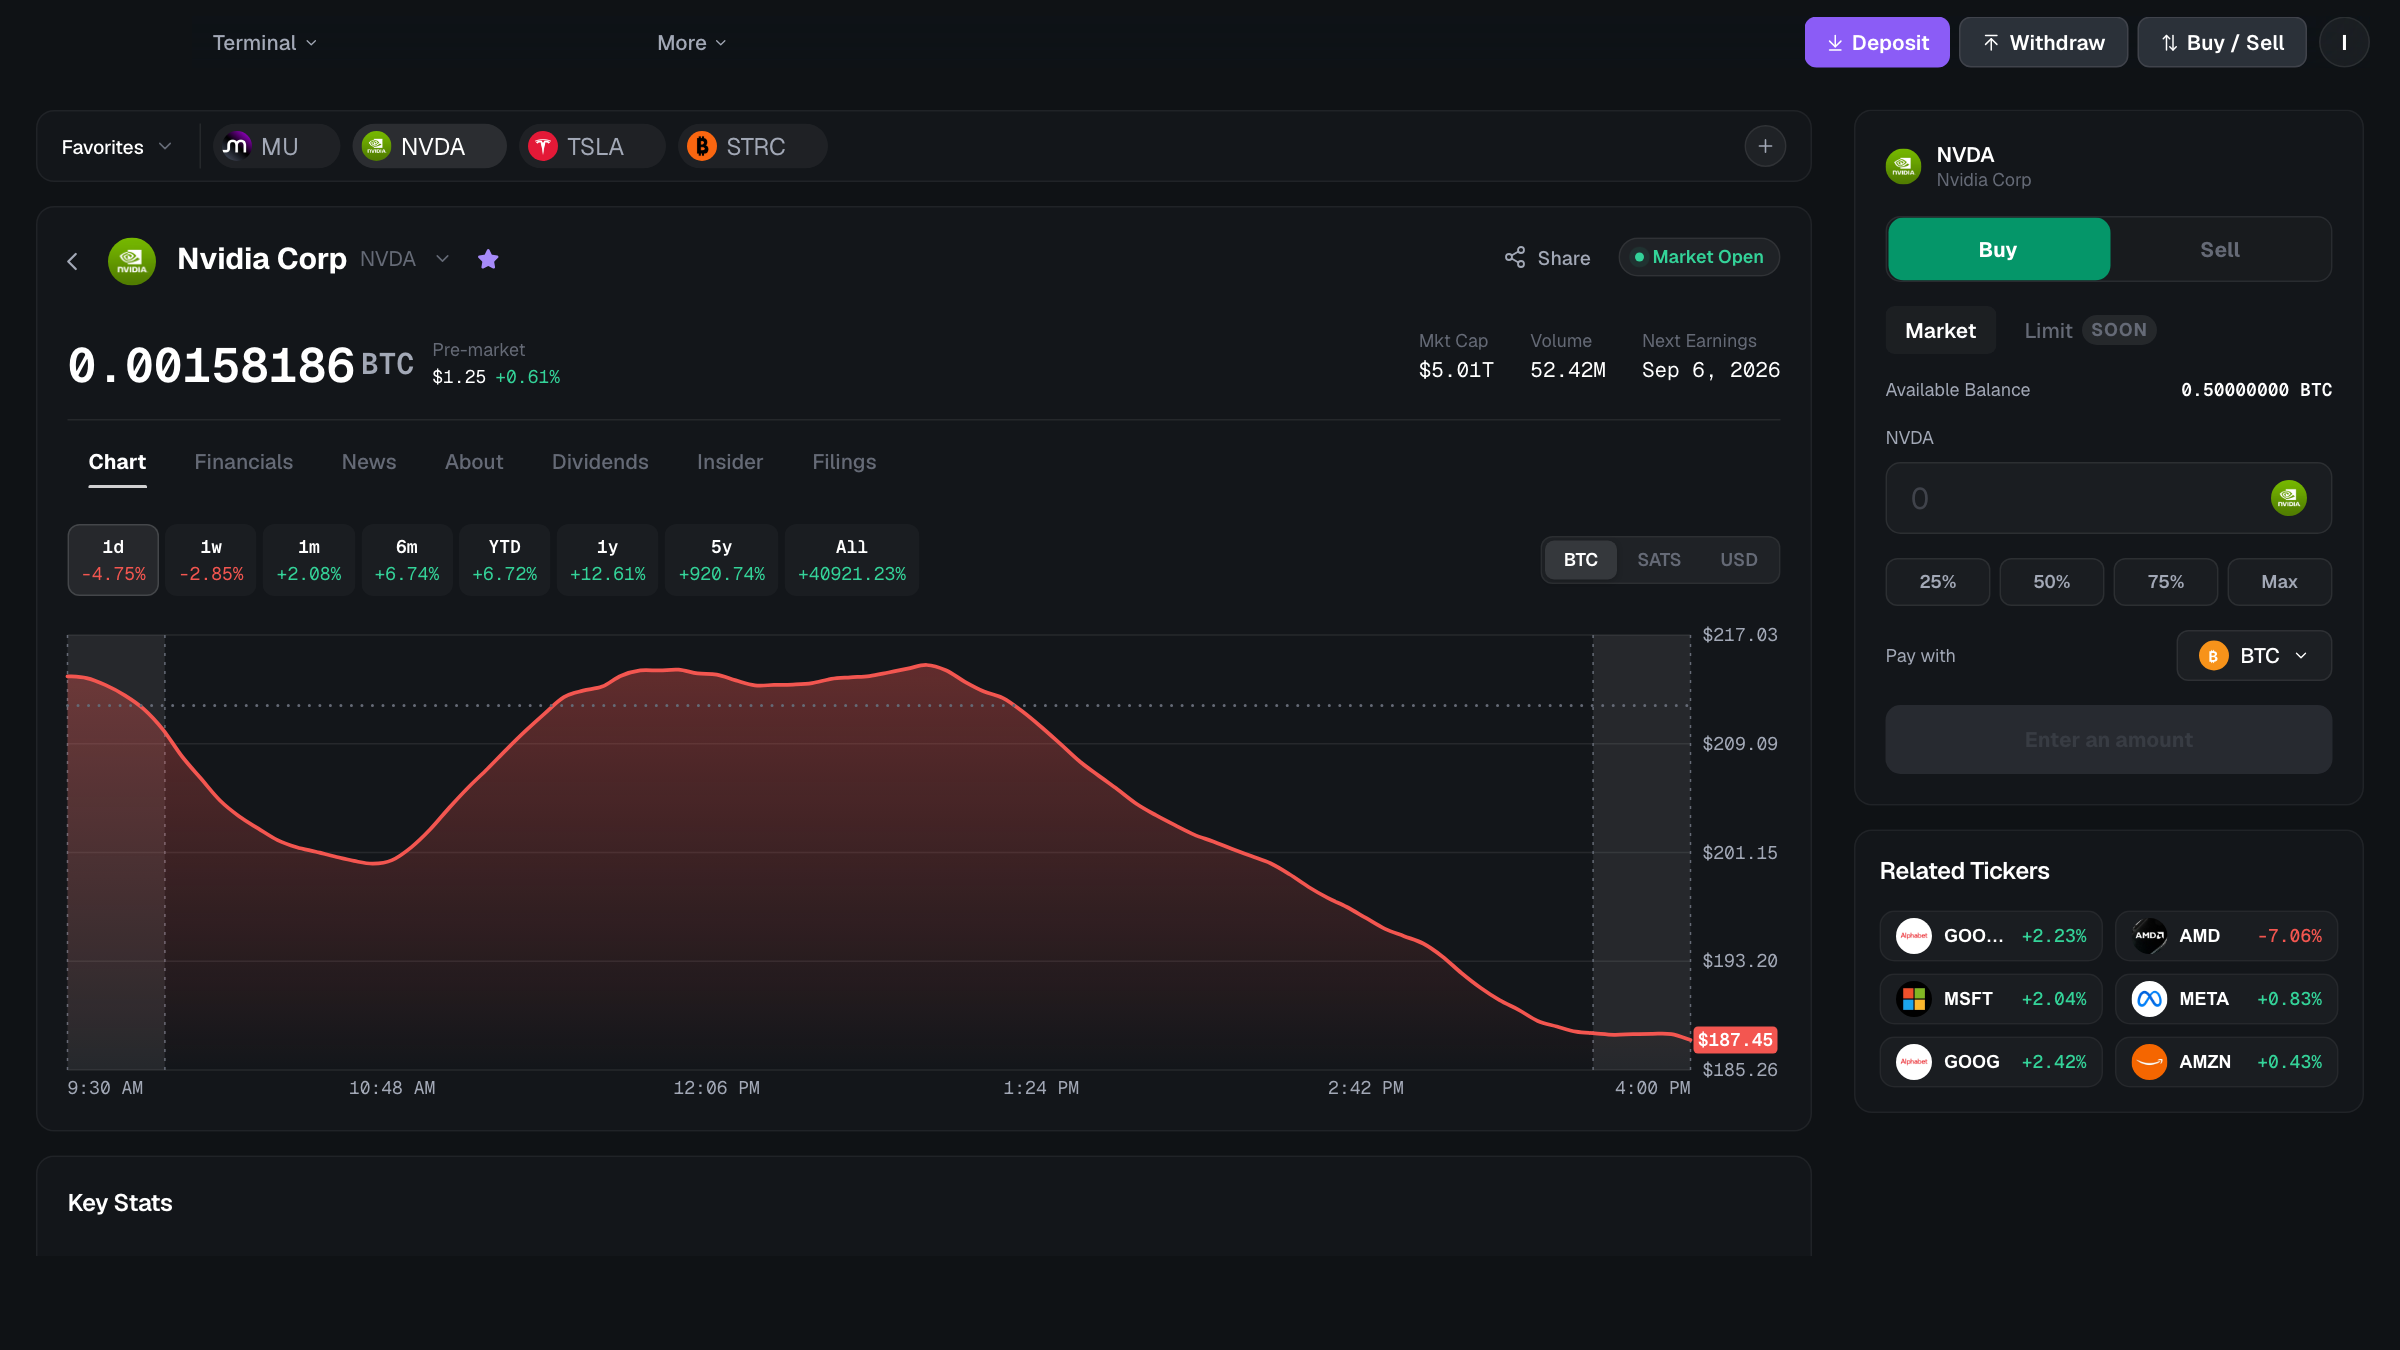This screenshot has width=2400, height=1350.
Task: Click the 0.50000000 BTC available balance
Action: (x=2257, y=390)
